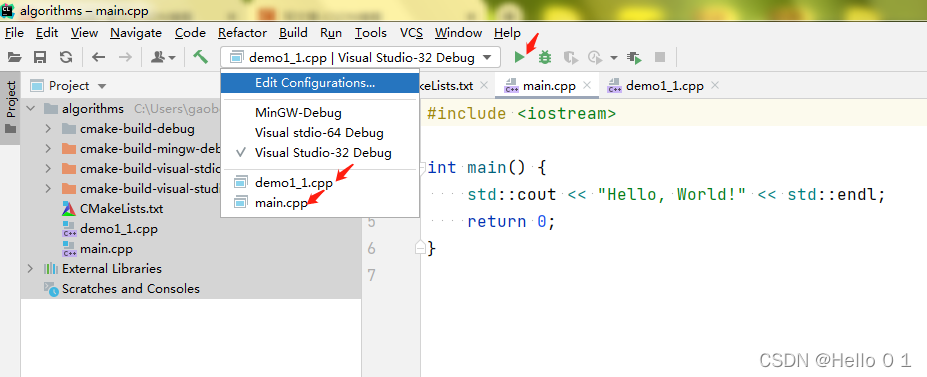Navigate forward with right arrow icon
Screen dimensions: 927x377
(125, 57)
